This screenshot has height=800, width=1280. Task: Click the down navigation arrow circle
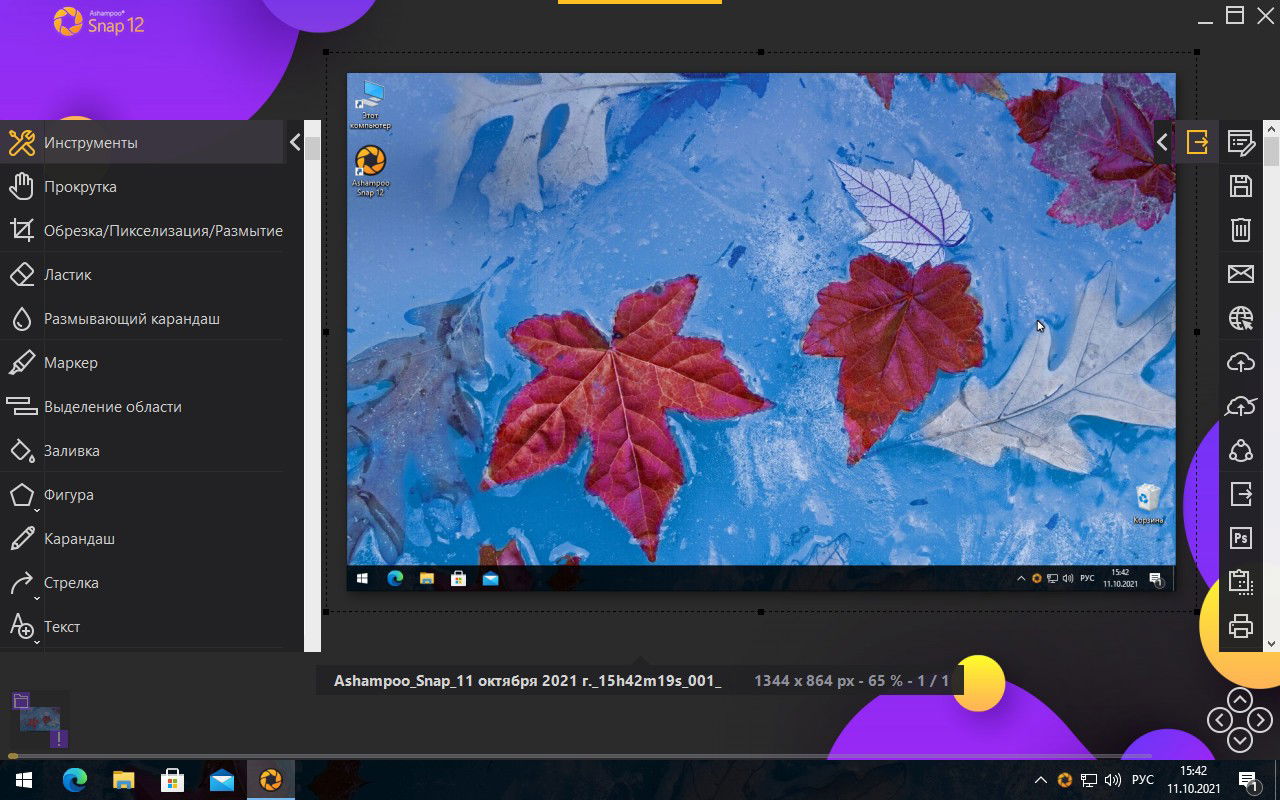pyautogui.click(x=1240, y=741)
